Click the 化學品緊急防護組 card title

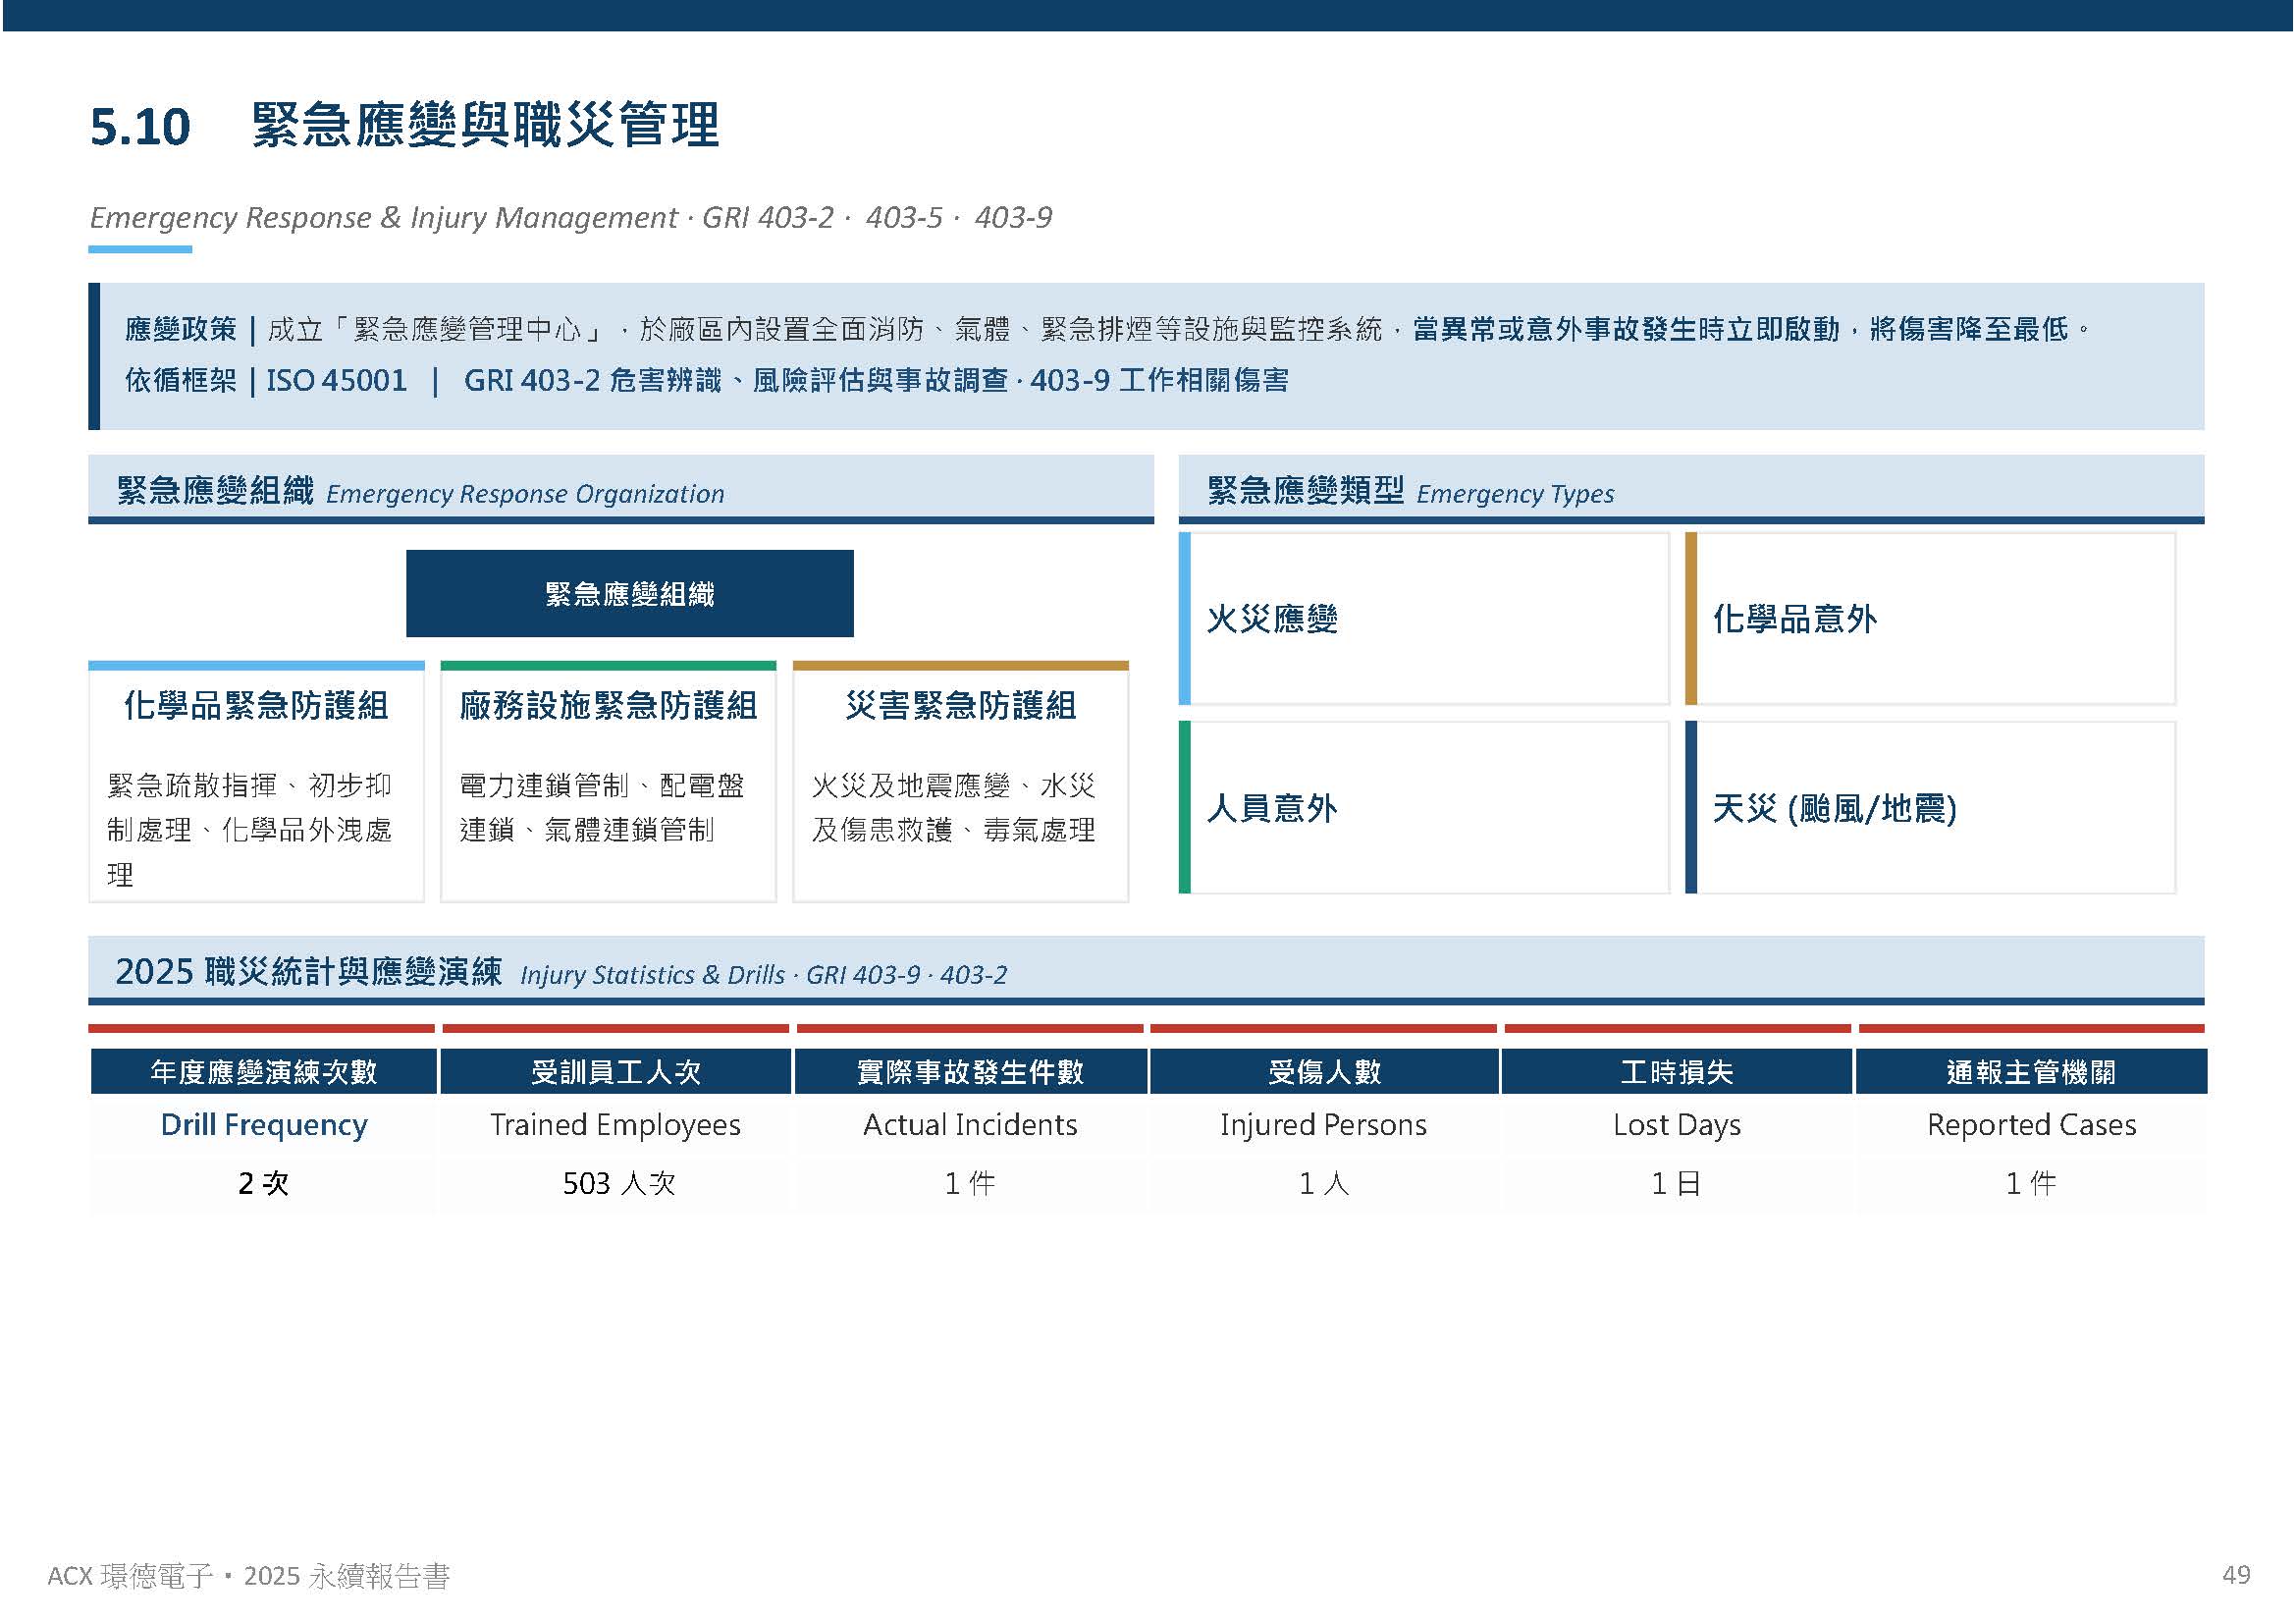[256, 706]
